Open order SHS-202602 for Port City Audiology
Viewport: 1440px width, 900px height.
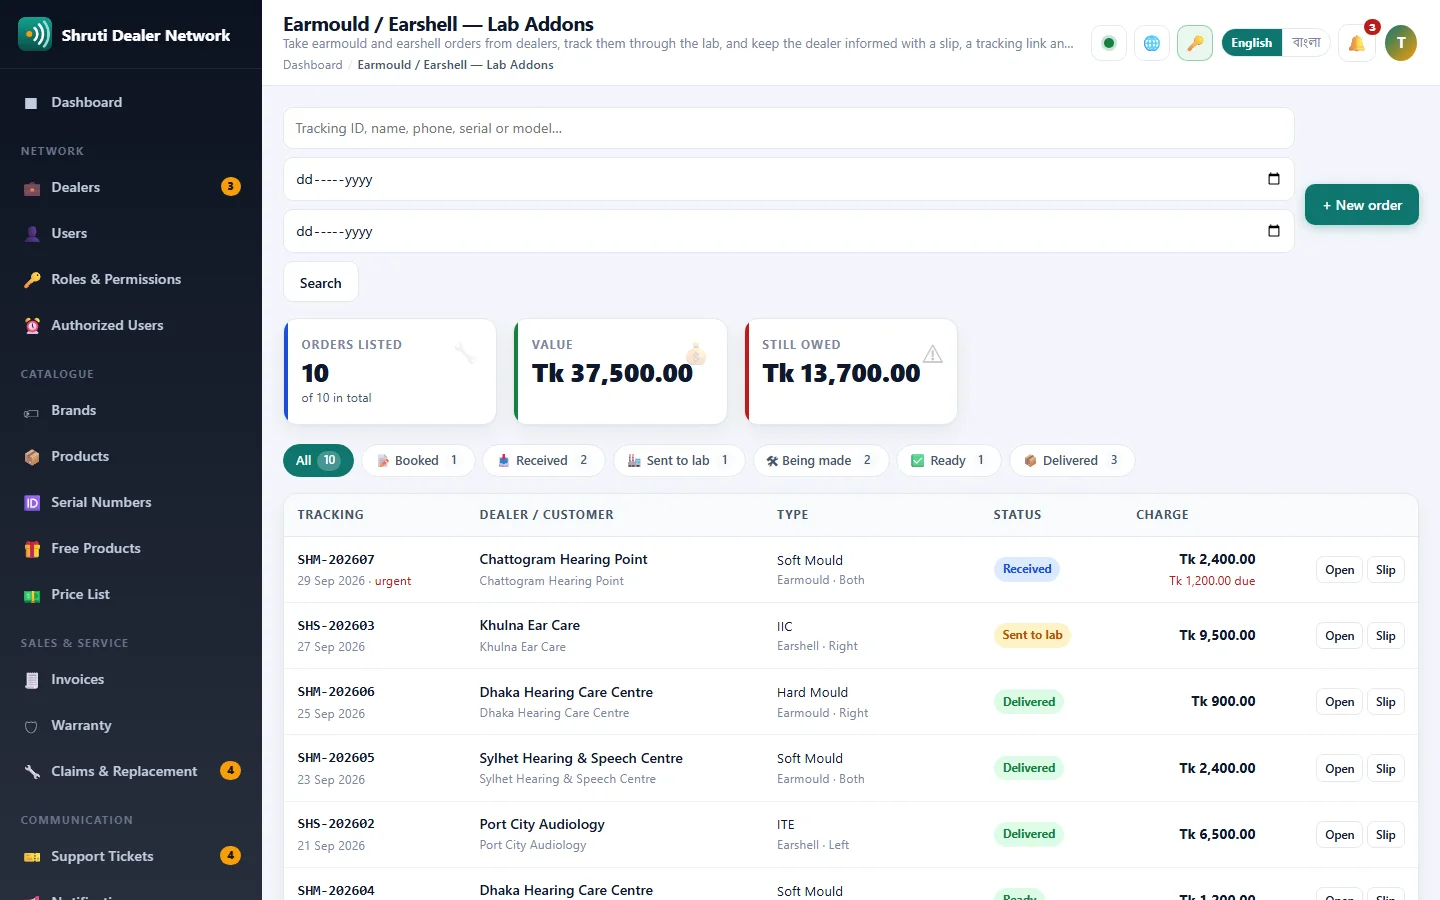point(1339,835)
